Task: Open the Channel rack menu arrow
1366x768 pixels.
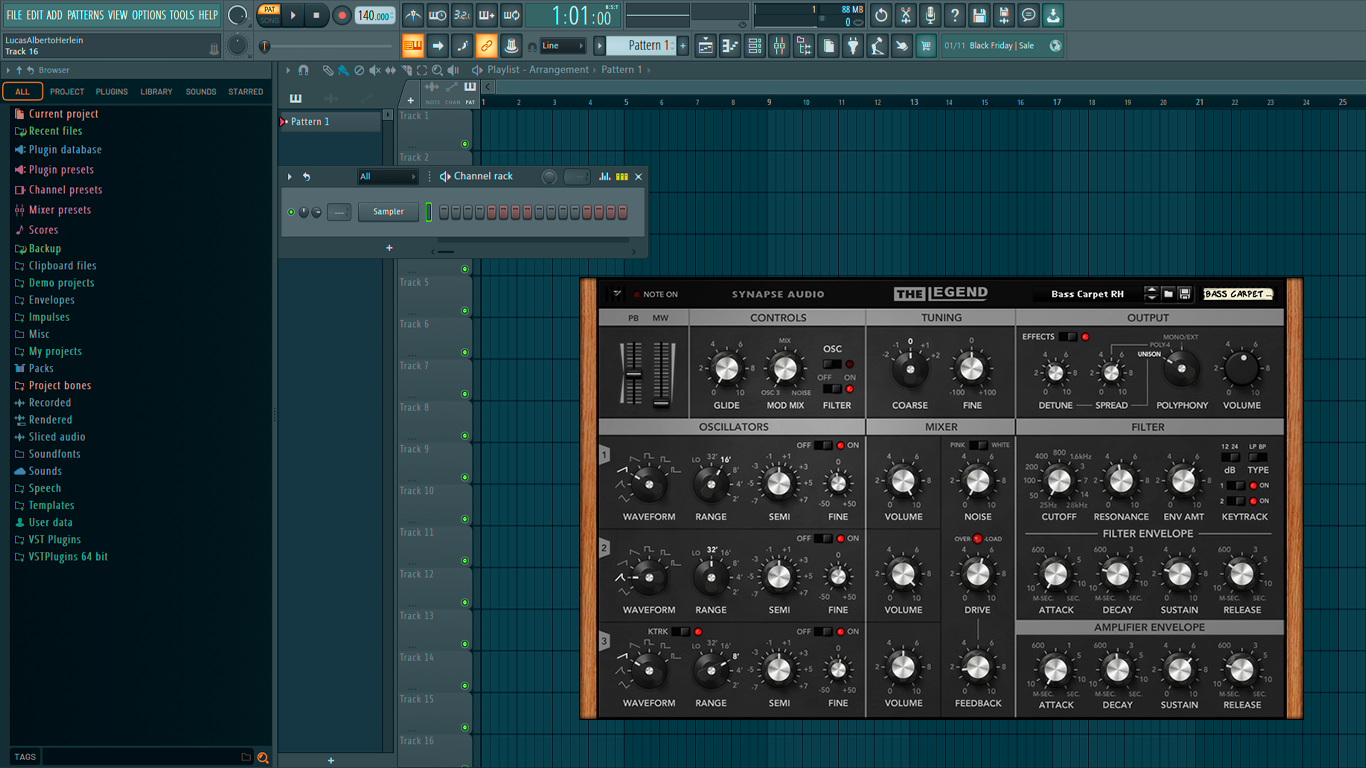Action: pyautogui.click(x=290, y=177)
